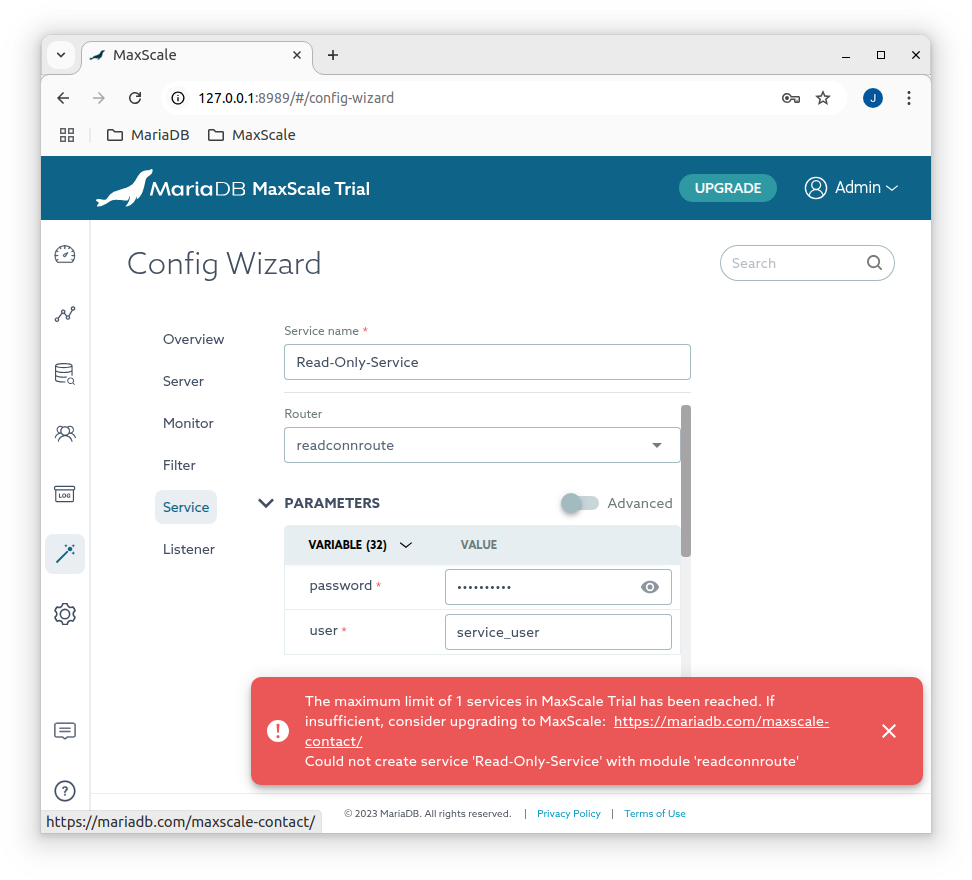Click the VALUE column header
The height and width of the screenshot is (880, 972).
pyautogui.click(x=479, y=545)
